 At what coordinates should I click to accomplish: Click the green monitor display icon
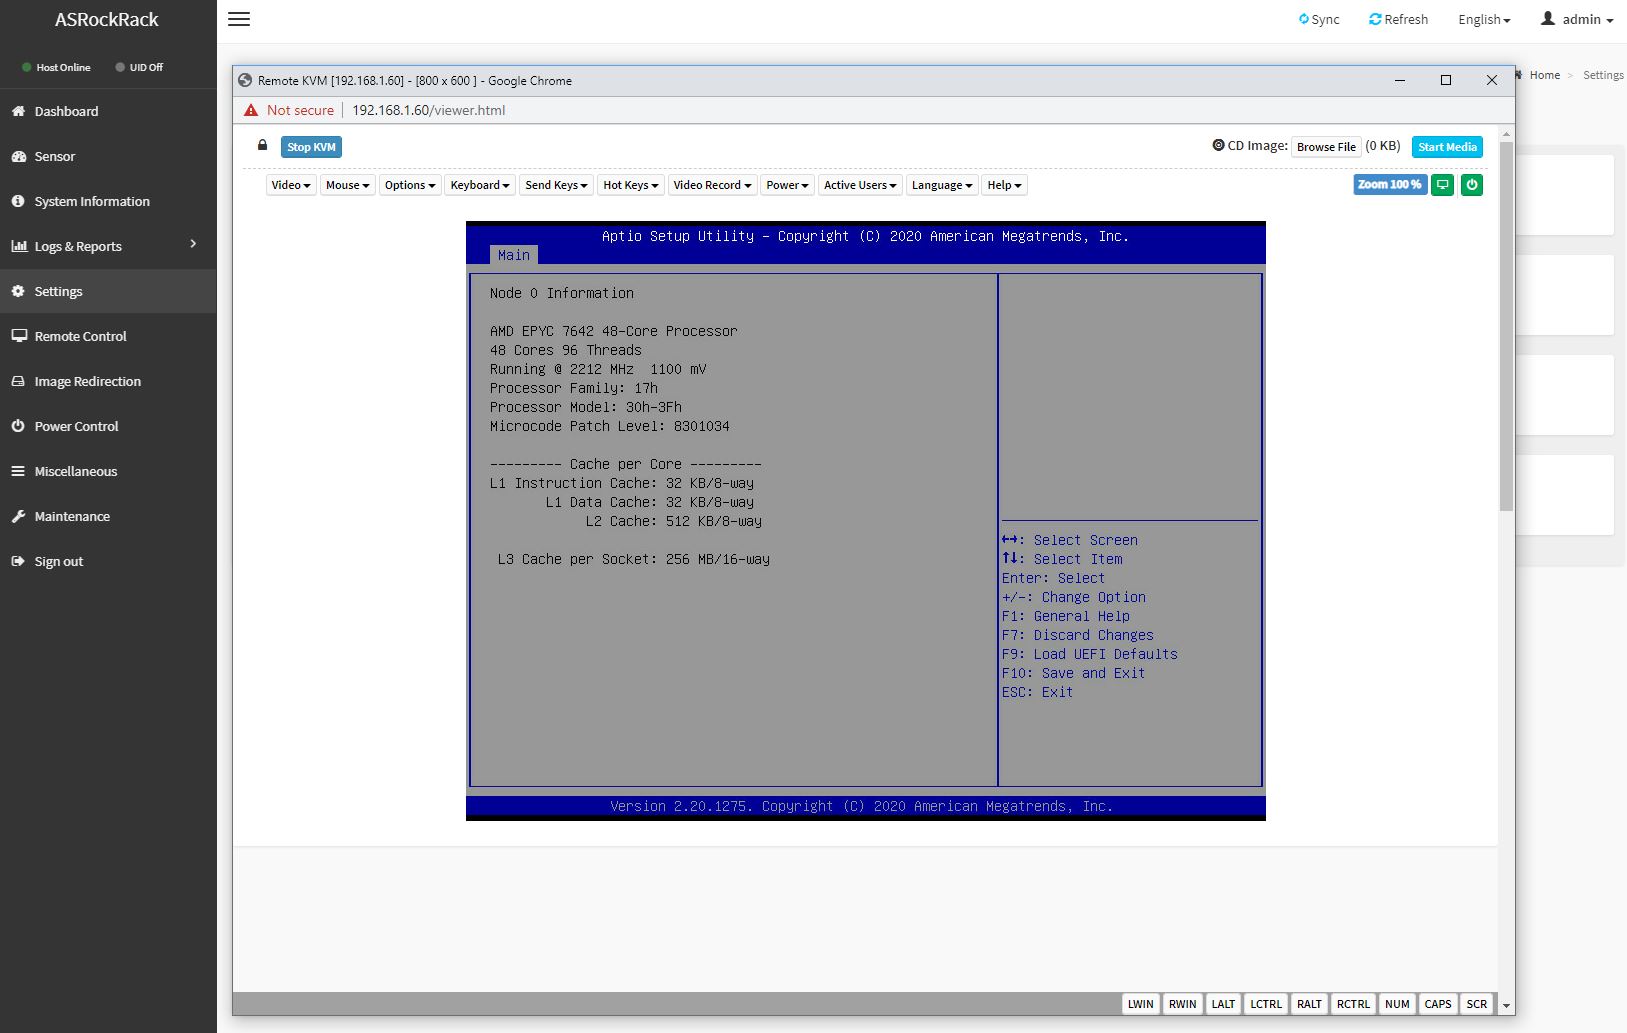click(x=1442, y=185)
